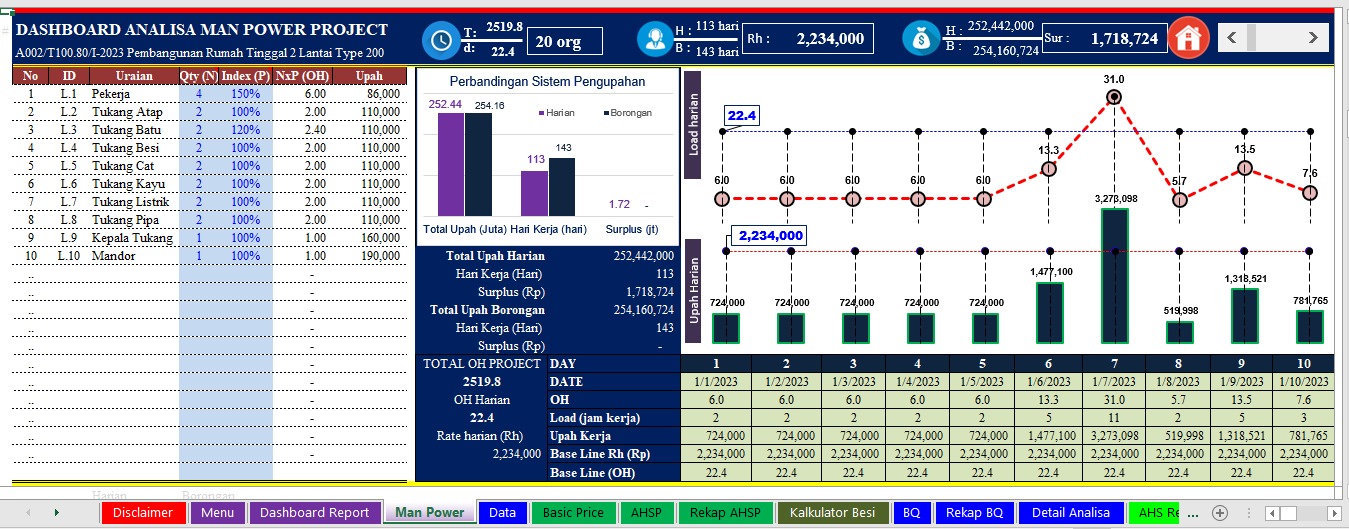Add a new sheet with plus icon

pos(1219,512)
